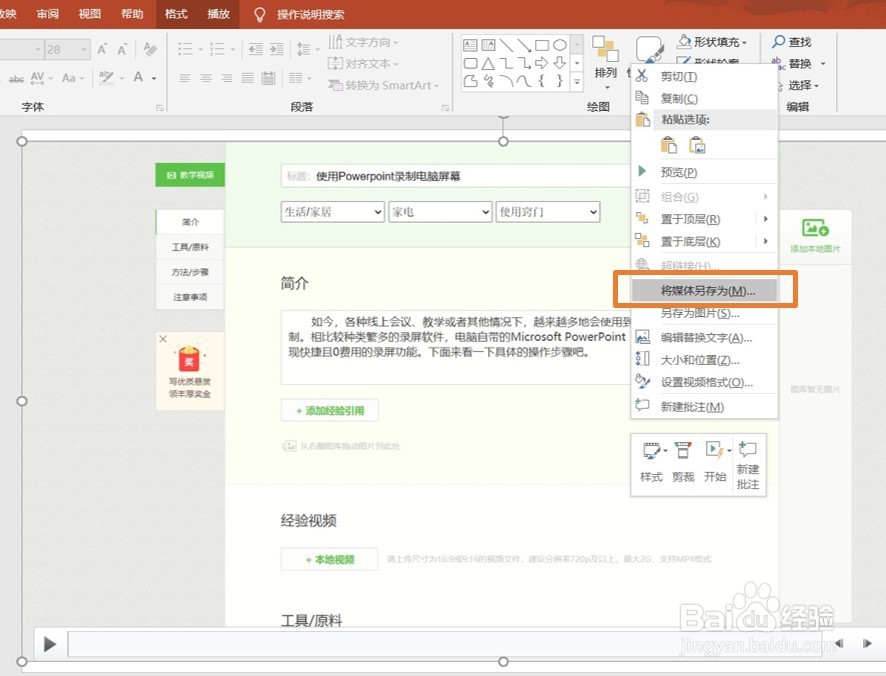Image resolution: width=886 pixels, height=676 pixels.
Task: Click the font color A button
Action: pyautogui.click(x=138, y=77)
